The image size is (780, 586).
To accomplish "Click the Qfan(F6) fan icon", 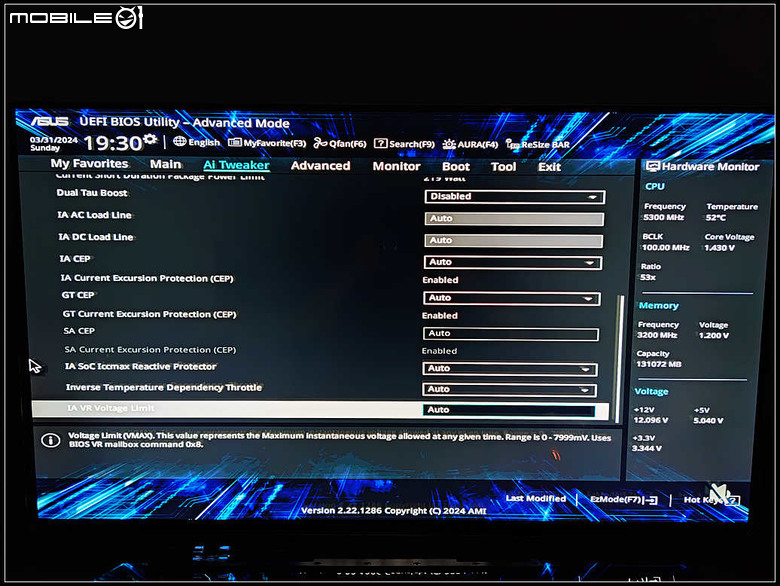I will [320, 144].
